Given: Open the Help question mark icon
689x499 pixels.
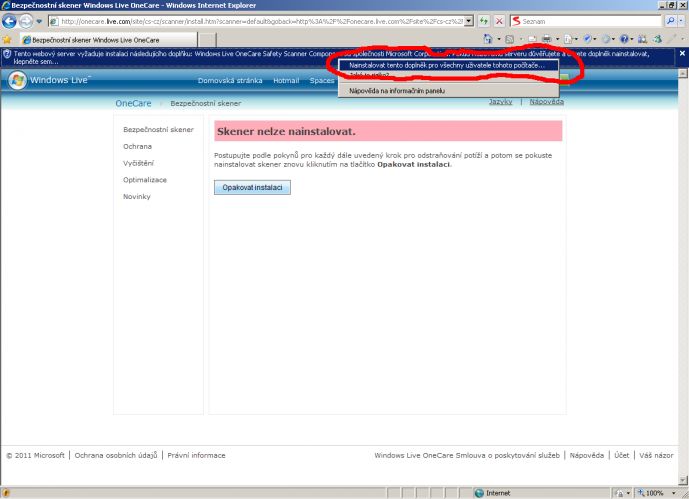Looking at the screenshot, I should click(x=624, y=39).
